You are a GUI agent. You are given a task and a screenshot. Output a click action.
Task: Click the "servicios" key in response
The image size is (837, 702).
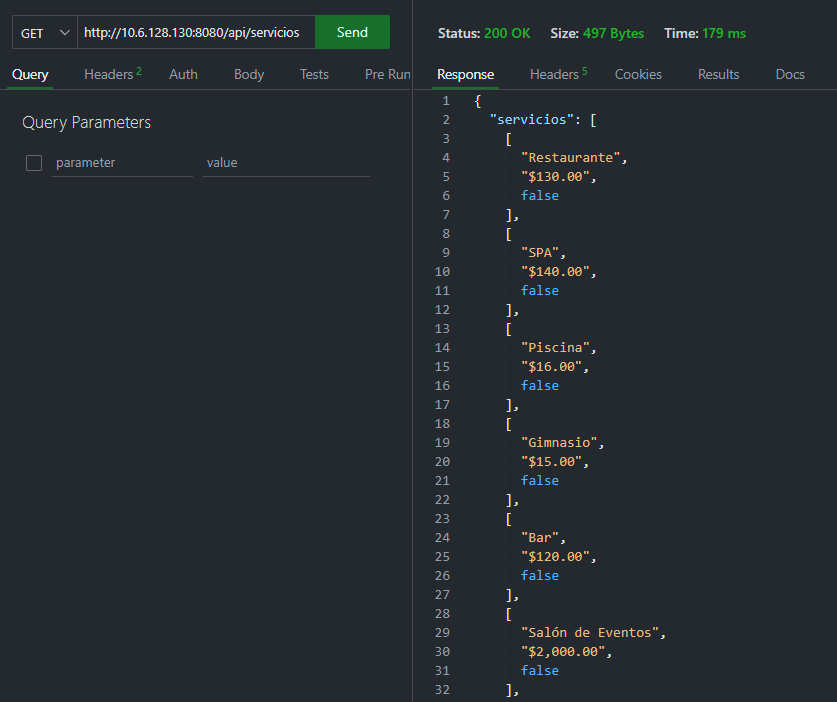(x=532, y=120)
